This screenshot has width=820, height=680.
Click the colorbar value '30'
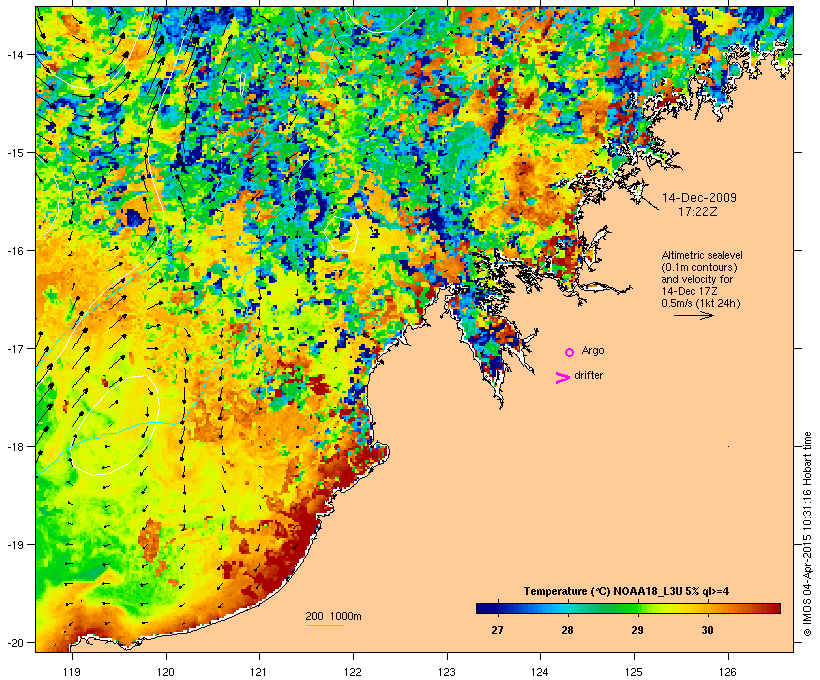[x=707, y=630]
